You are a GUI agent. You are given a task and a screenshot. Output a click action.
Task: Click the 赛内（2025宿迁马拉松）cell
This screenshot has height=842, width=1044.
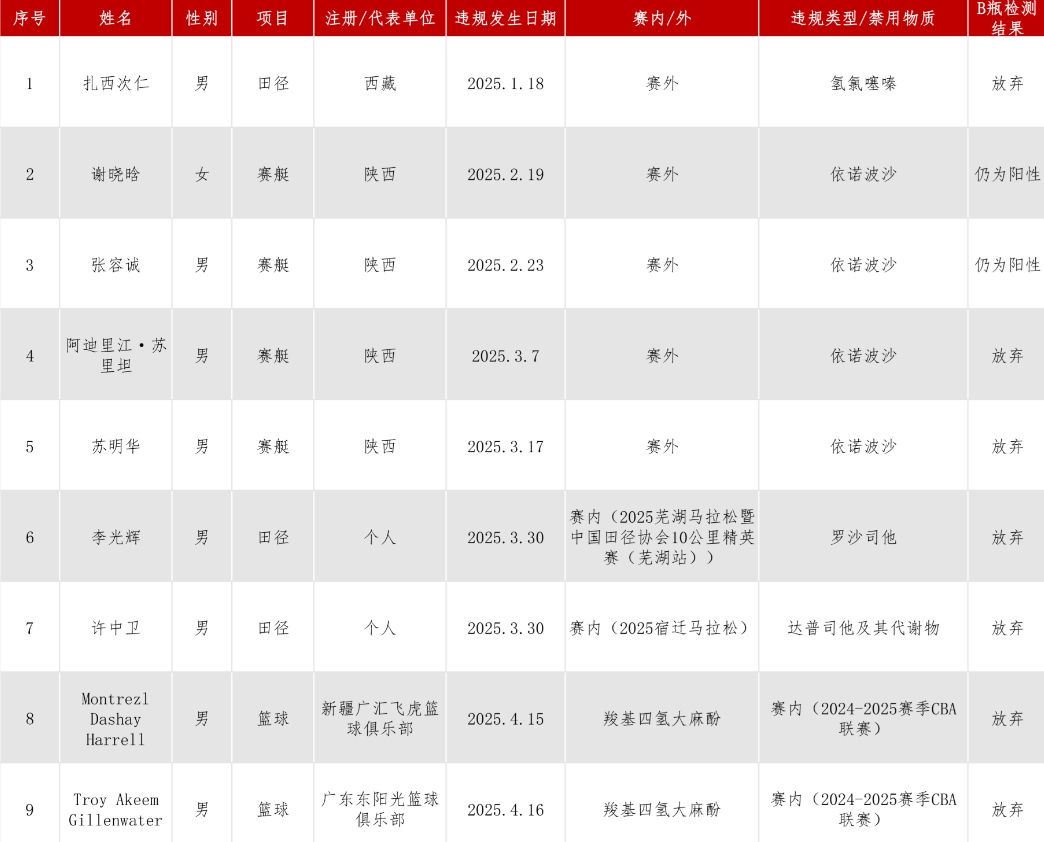662,628
